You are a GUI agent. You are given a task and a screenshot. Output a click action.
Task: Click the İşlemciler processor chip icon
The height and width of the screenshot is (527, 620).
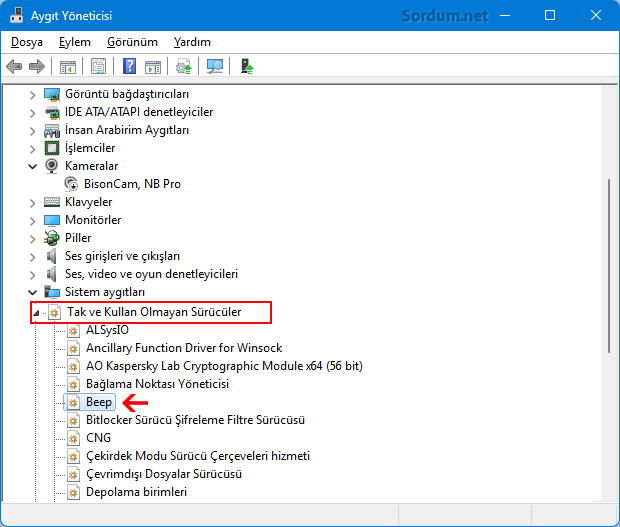pyautogui.click(x=52, y=148)
